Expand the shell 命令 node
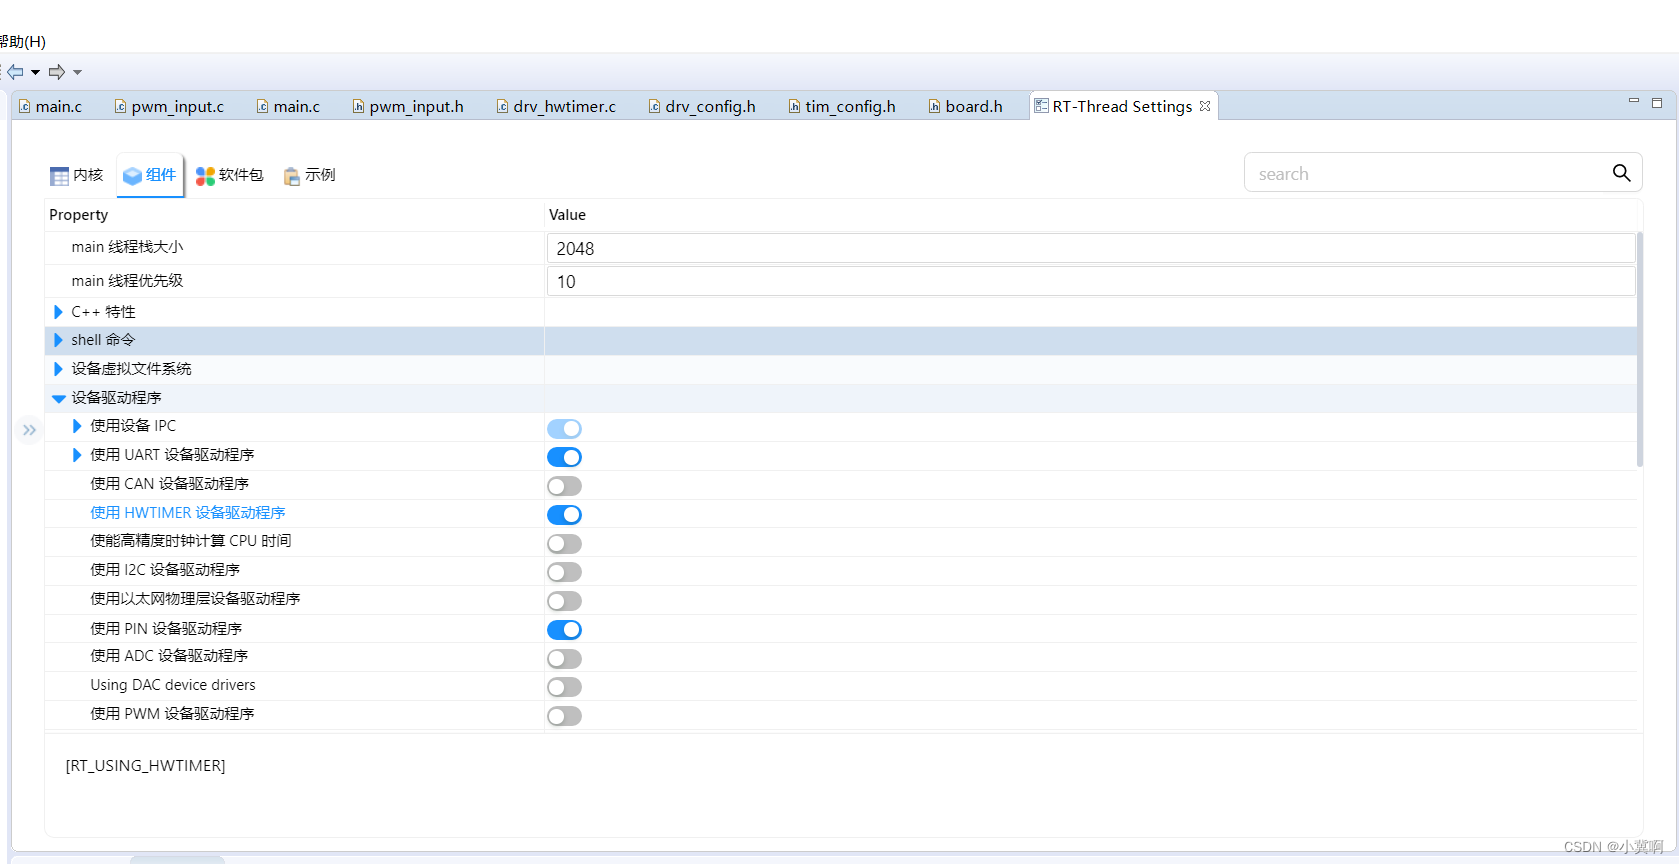1679x864 pixels. coord(58,340)
